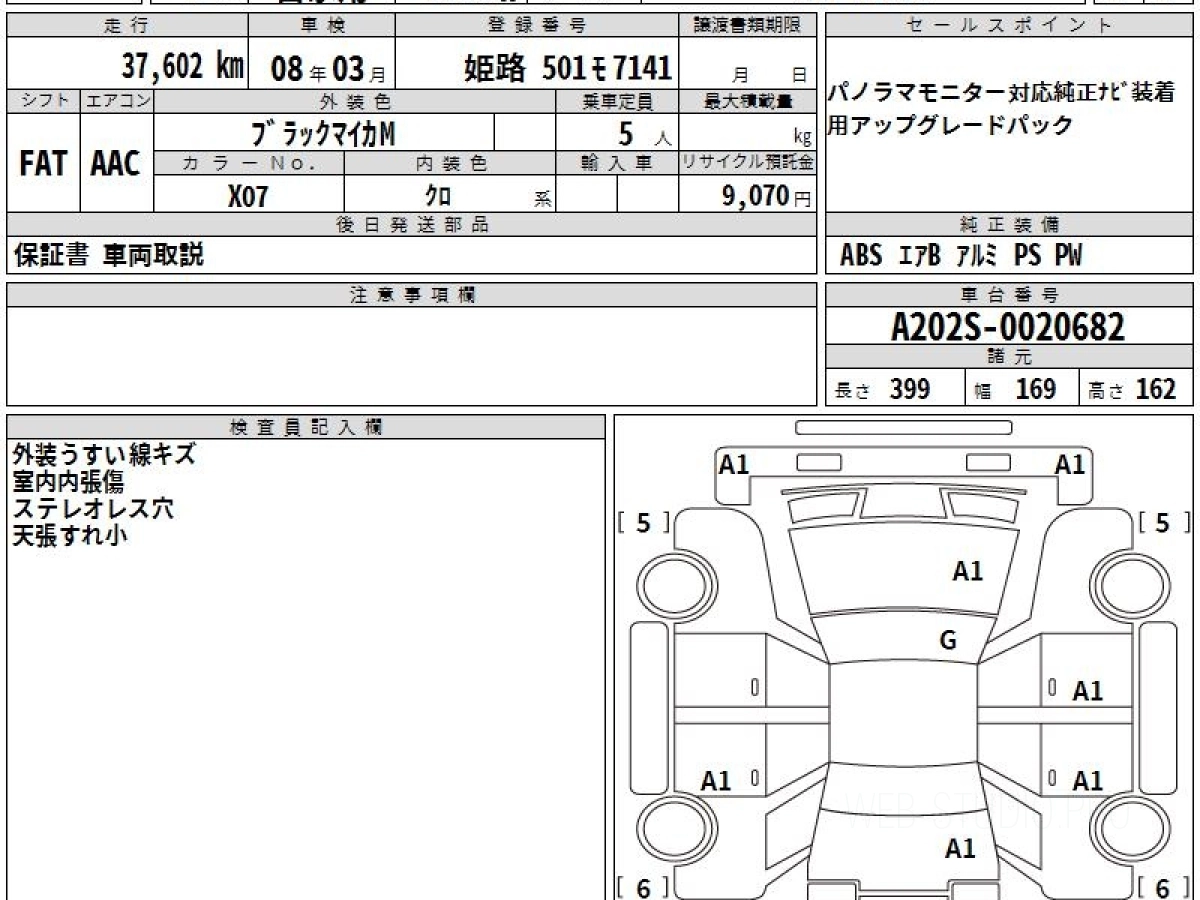Click the 保証書 車両取説 text

coord(108,256)
